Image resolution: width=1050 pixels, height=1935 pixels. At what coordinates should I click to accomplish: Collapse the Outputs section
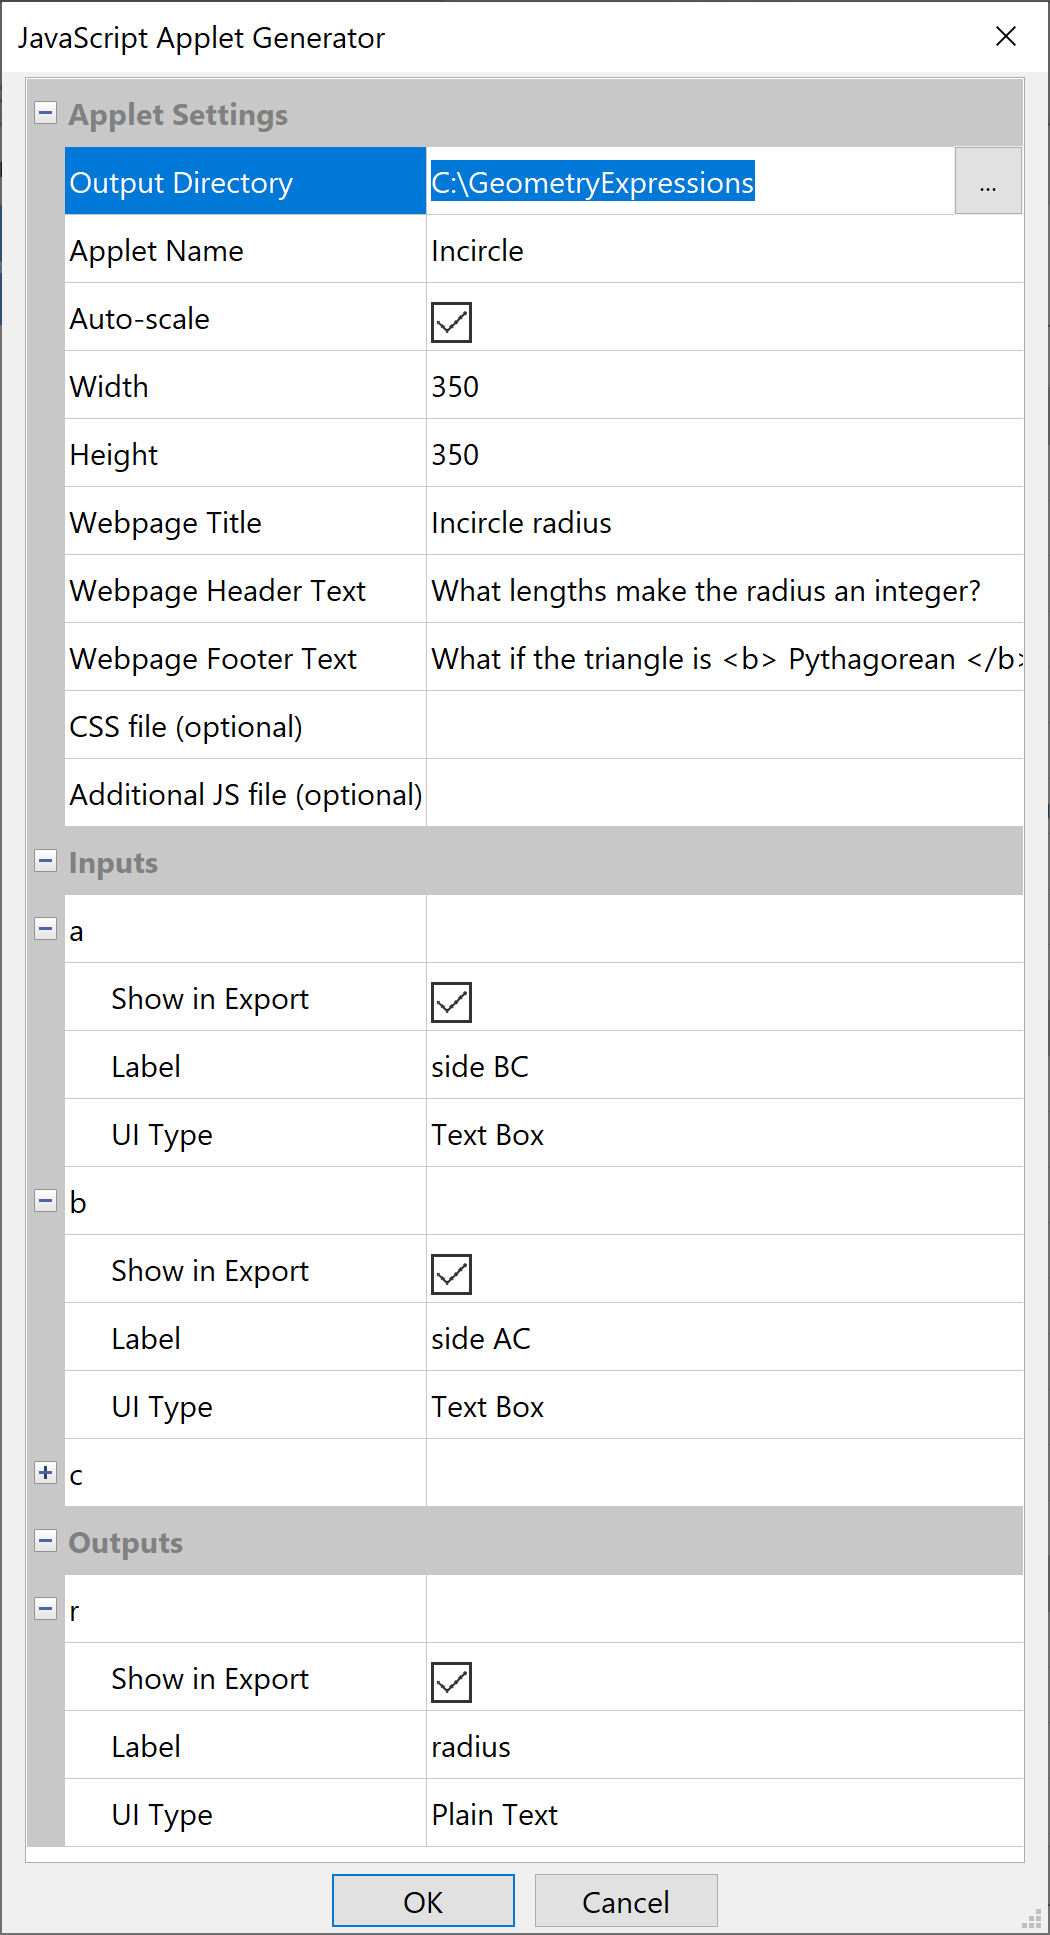coord(45,1540)
